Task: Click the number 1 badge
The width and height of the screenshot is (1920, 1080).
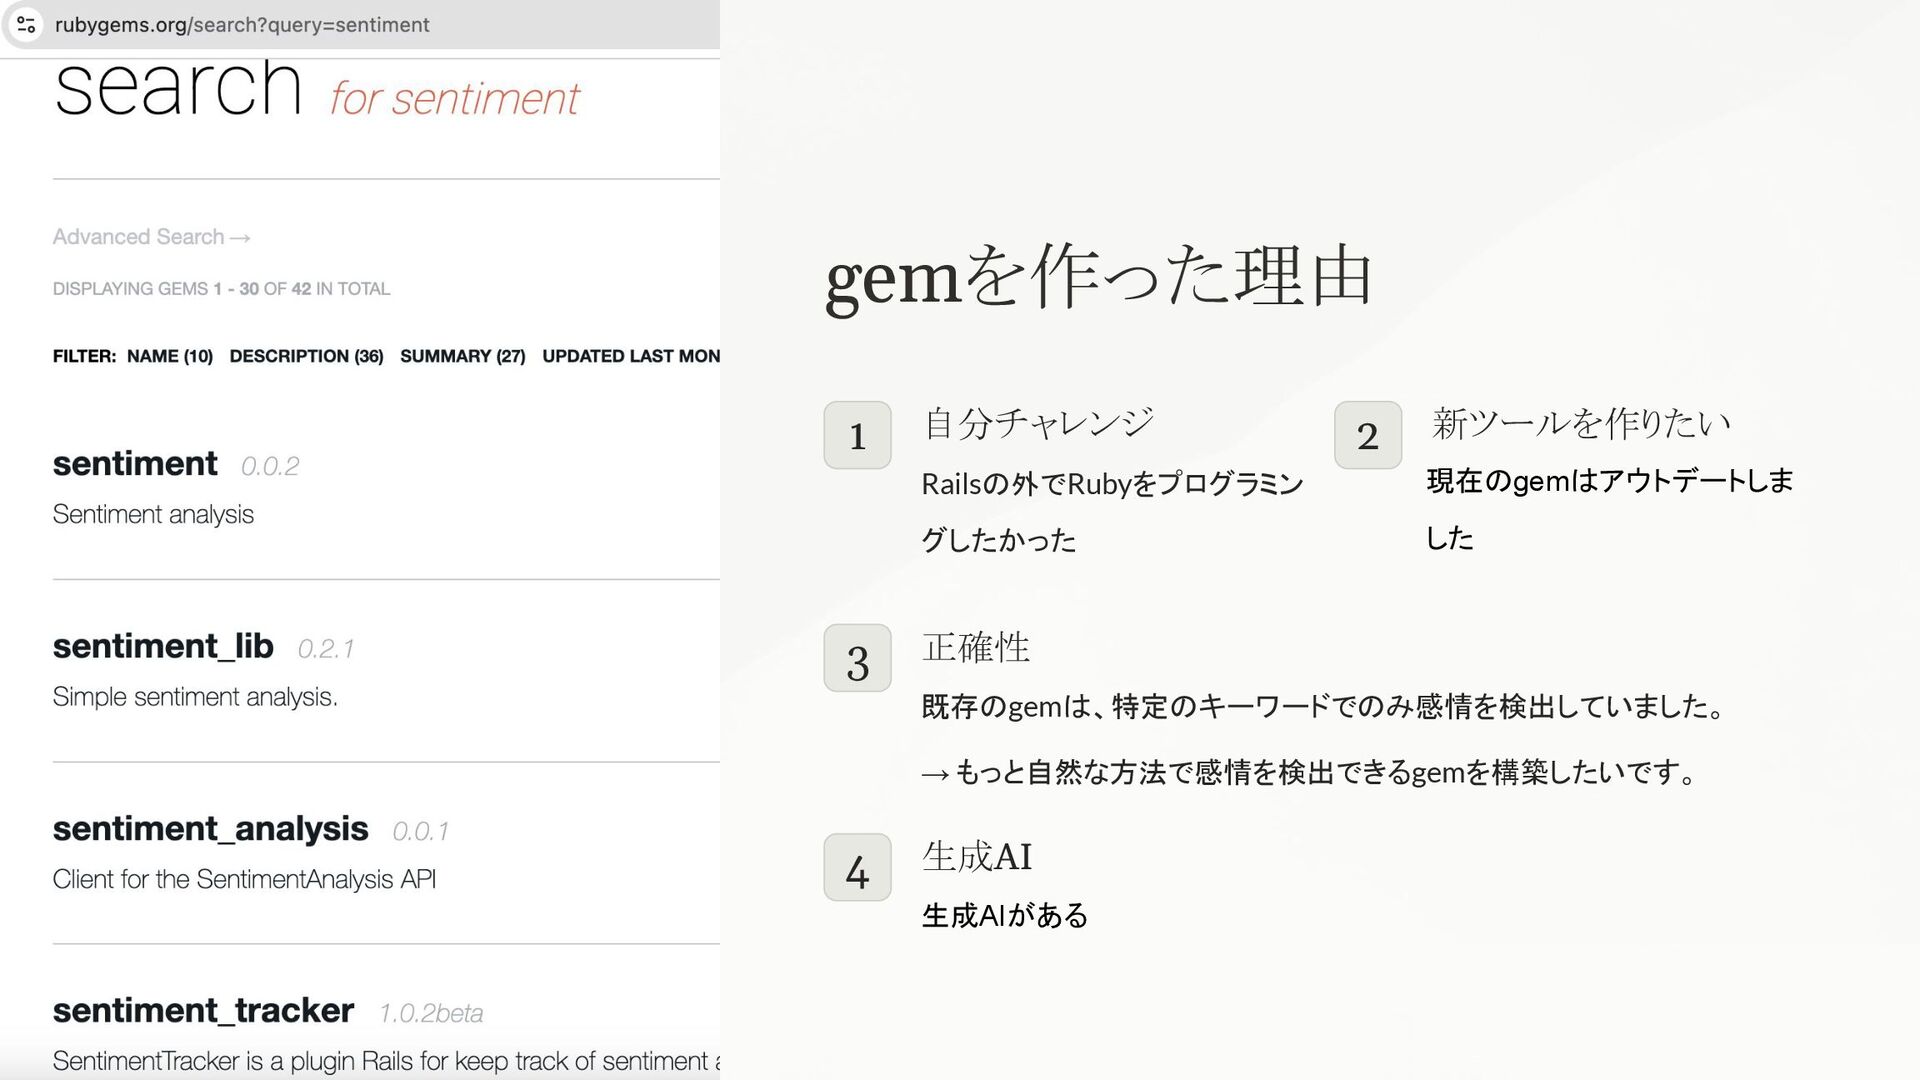Action: point(857,435)
